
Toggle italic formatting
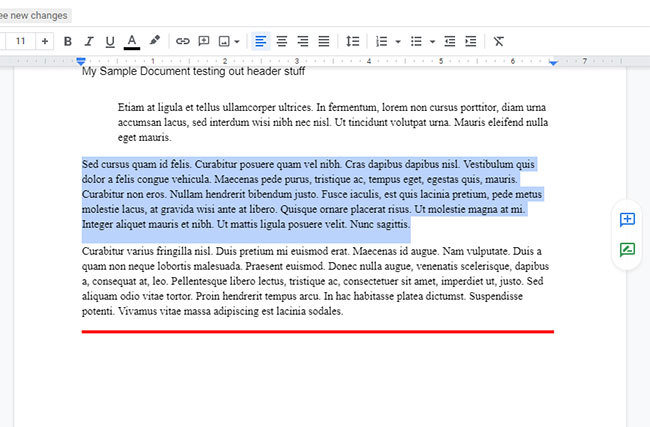pyautogui.click(x=88, y=41)
